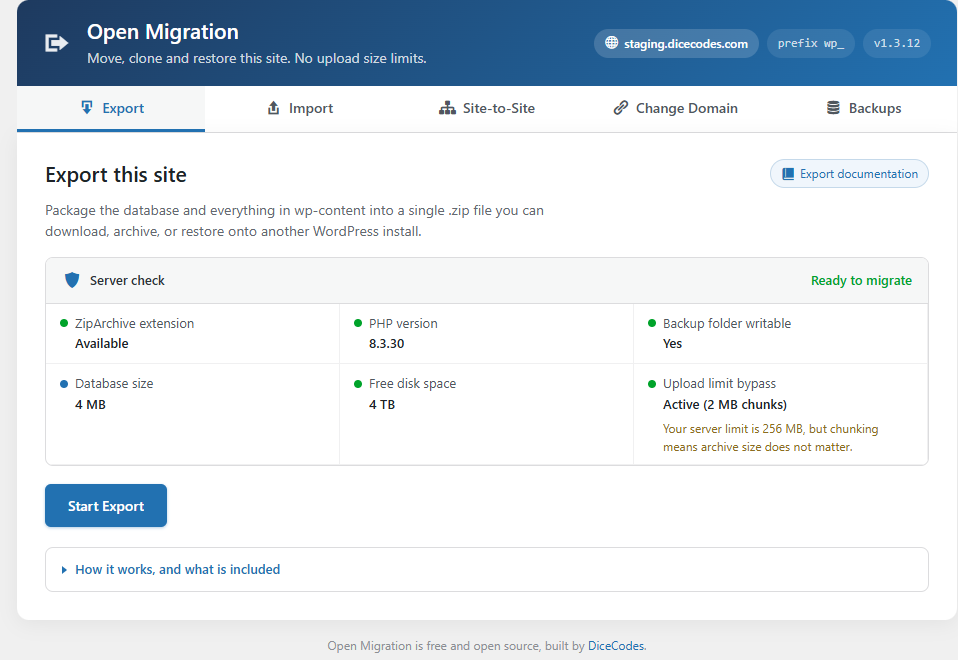Select the Change Domain tab
This screenshot has height=660, width=958.
coord(675,109)
